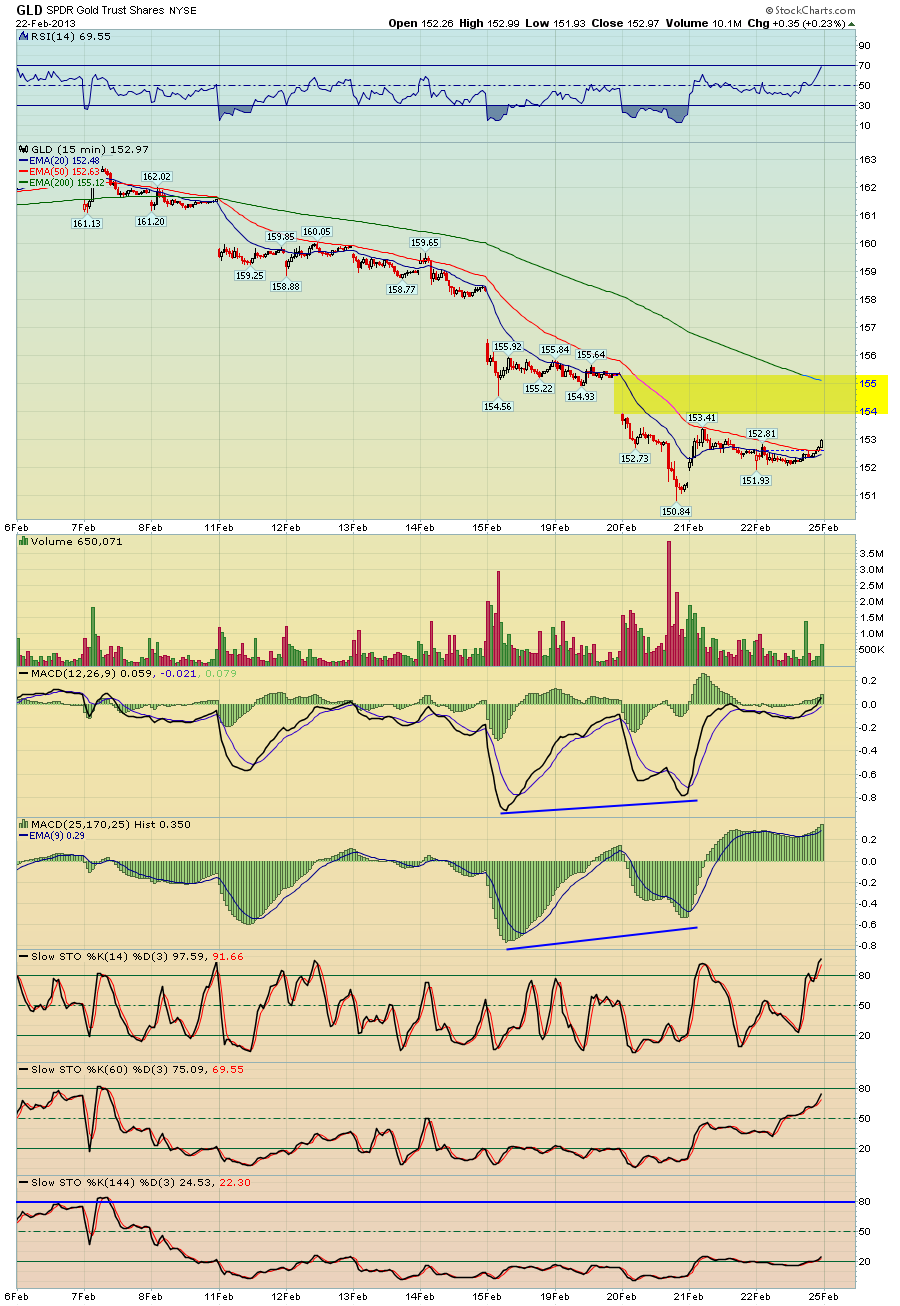Click the 155.22 price low label
Screen dimensions: 900x1306
click(539, 388)
